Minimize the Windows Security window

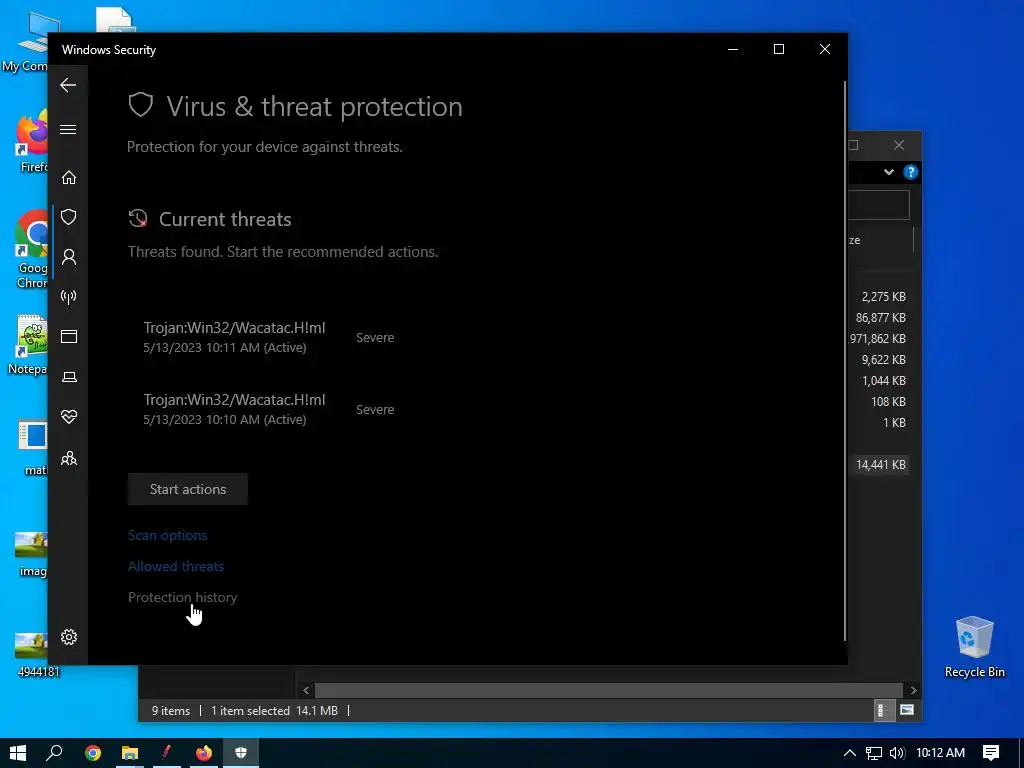[733, 50]
